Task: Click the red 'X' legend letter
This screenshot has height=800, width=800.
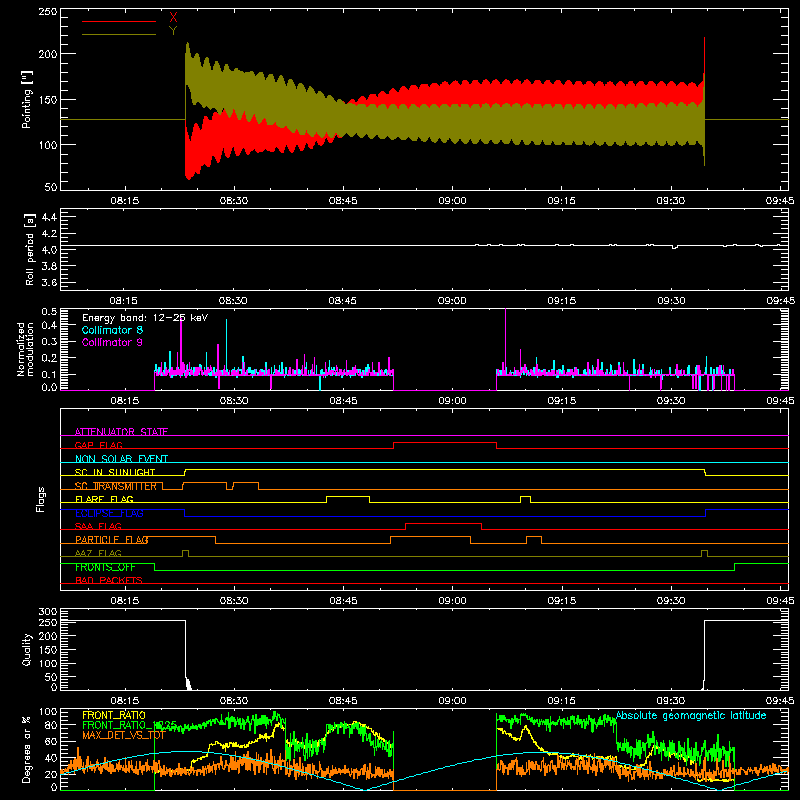Action: (x=173, y=18)
